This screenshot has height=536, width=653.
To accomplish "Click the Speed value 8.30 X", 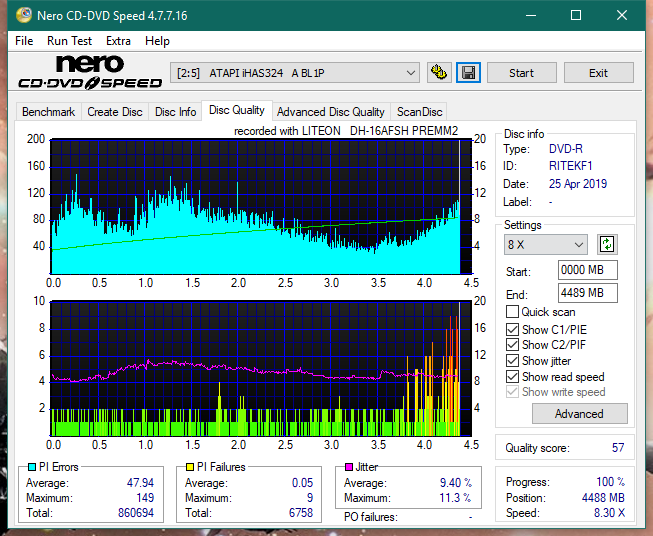I will pyautogui.click(x=609, y=512).
